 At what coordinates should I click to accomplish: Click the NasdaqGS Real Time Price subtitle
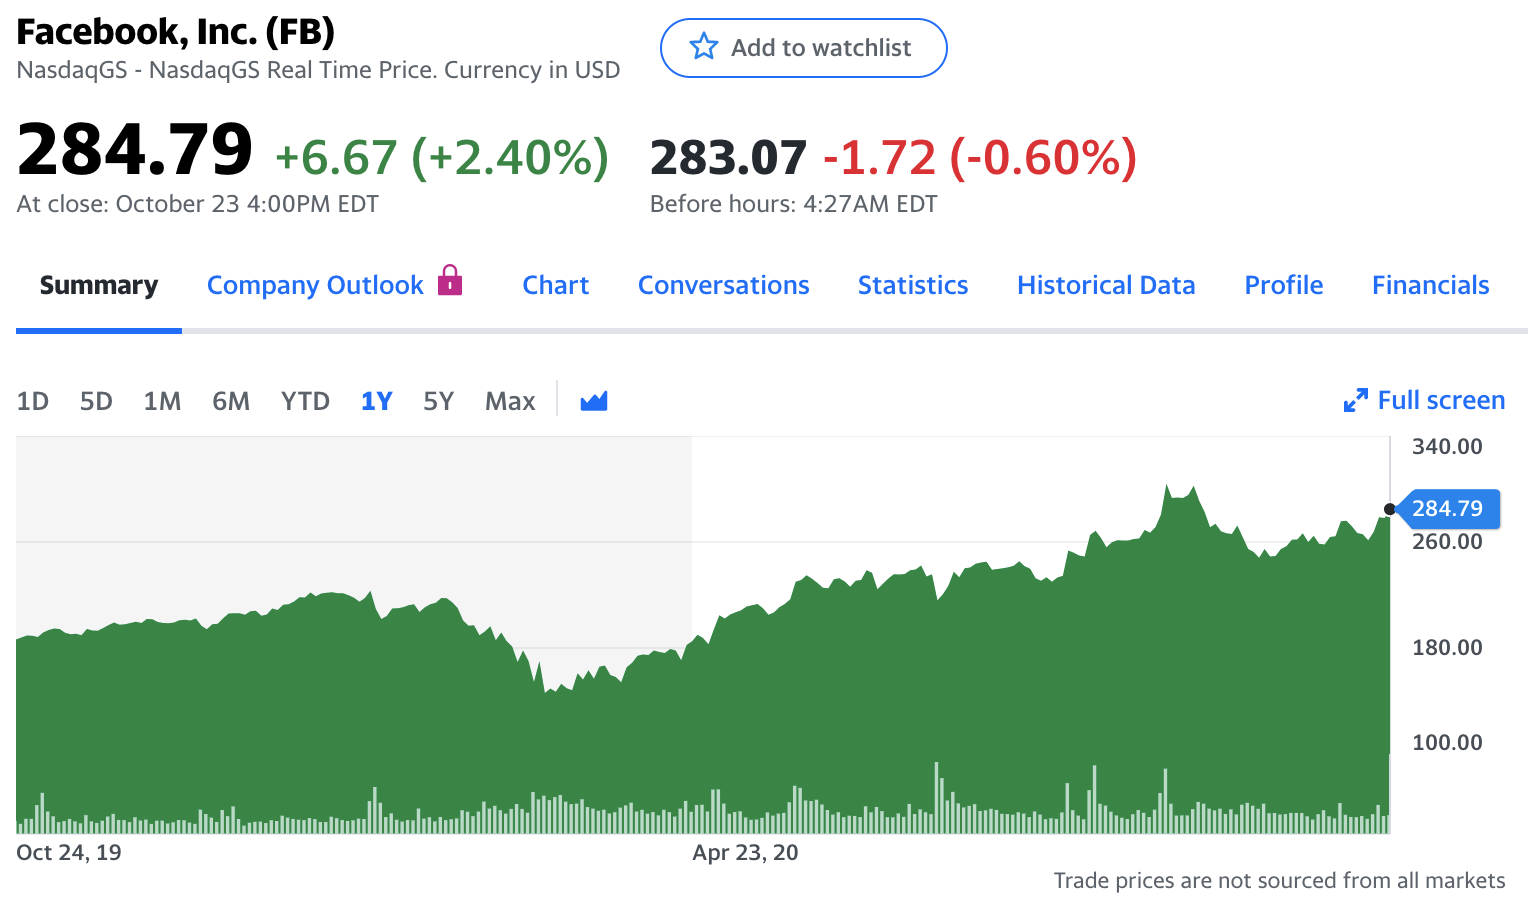coord(319,70)
